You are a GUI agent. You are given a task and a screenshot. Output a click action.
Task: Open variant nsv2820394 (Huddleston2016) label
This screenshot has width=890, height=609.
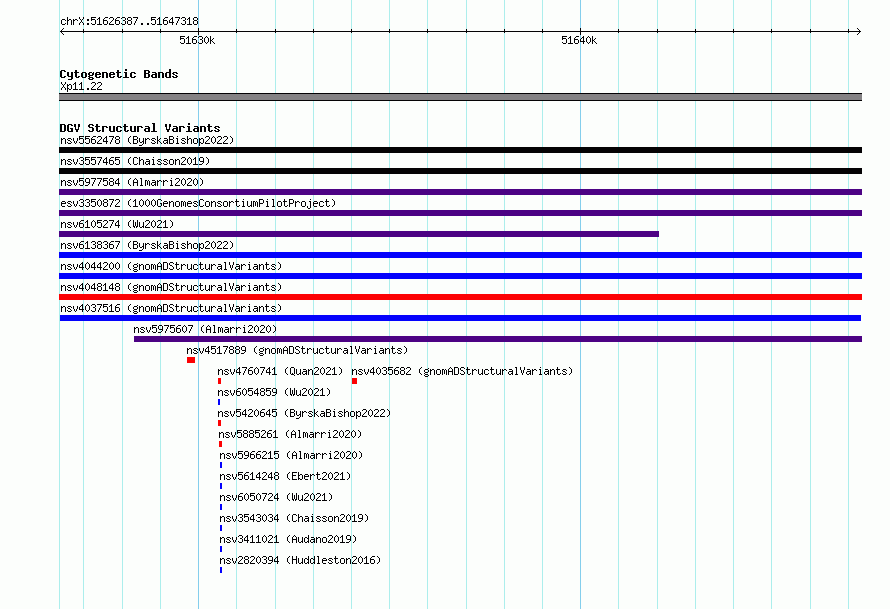coord(300,560)
